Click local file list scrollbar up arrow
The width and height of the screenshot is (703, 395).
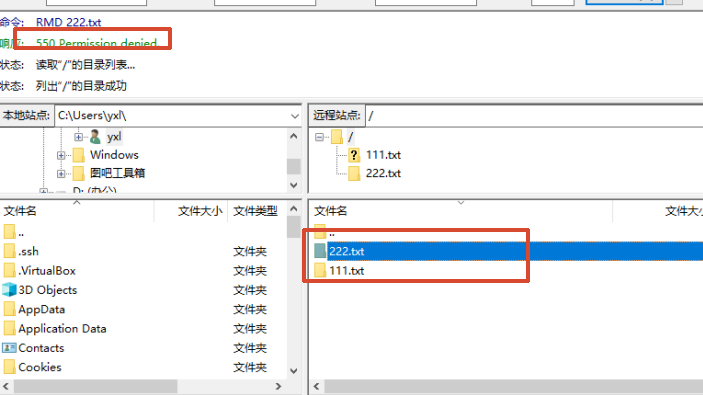point(294,208)
